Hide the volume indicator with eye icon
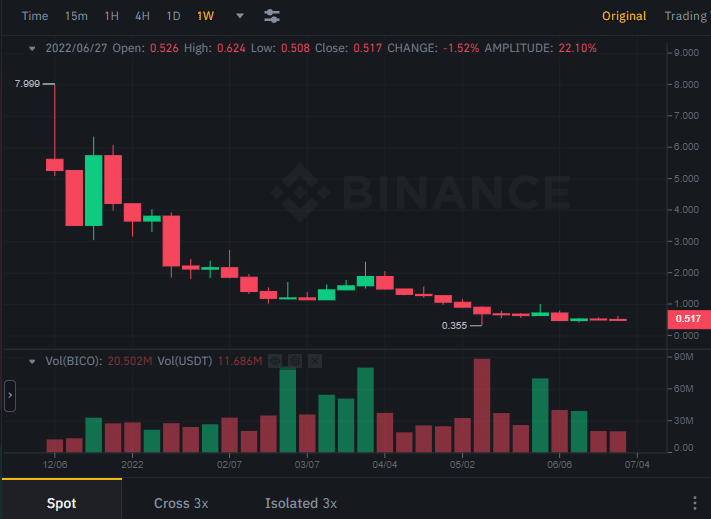Image resolution: width=711 pixels, height=519 pixels. [x=274, y=361]
